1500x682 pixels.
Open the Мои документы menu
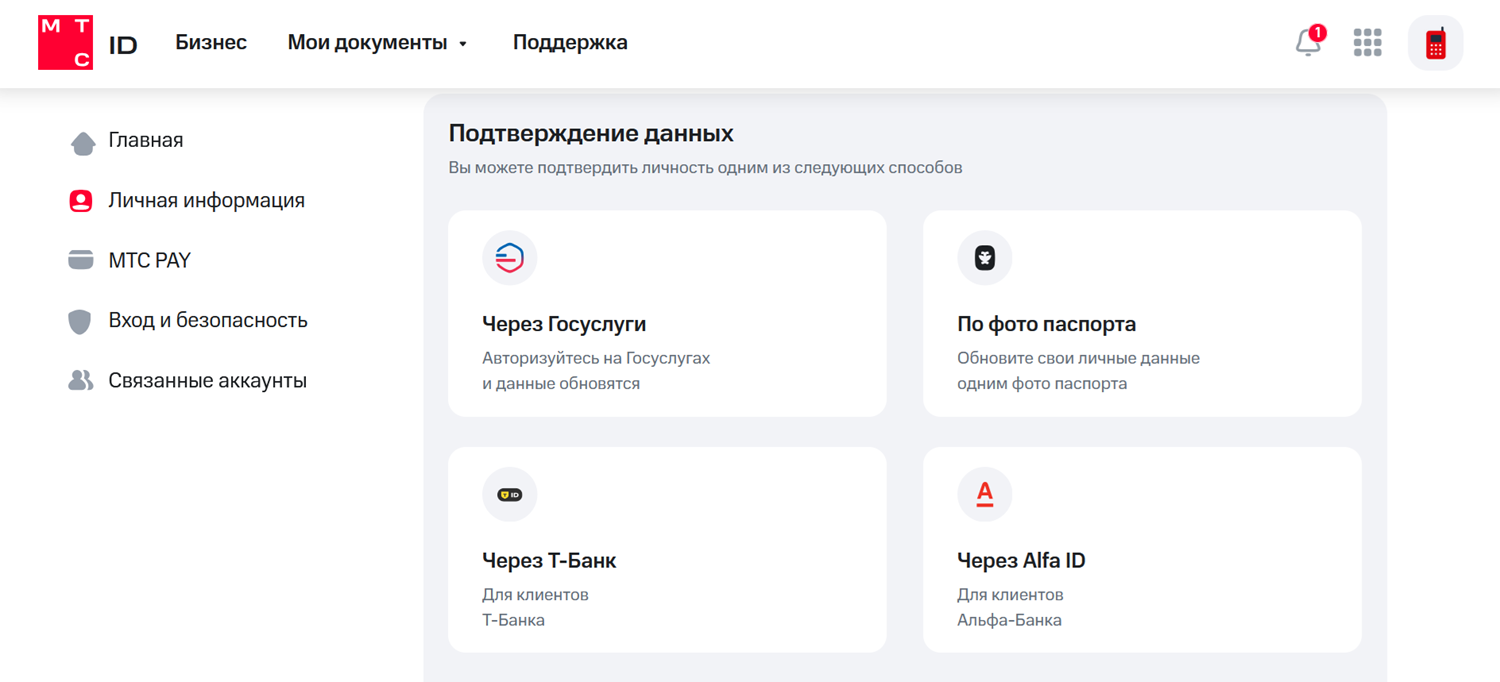click(368, 43)
